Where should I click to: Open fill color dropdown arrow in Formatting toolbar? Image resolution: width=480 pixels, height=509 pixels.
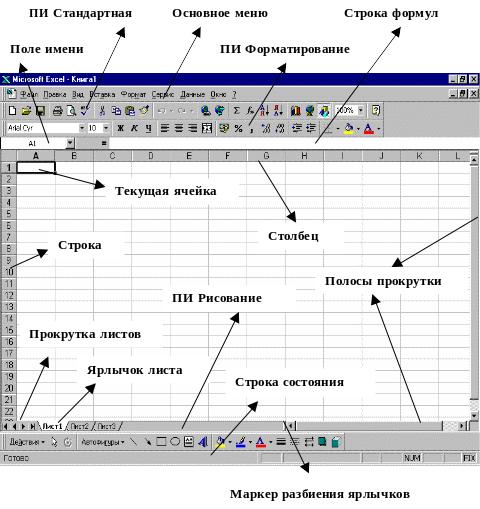click(358, 128)
